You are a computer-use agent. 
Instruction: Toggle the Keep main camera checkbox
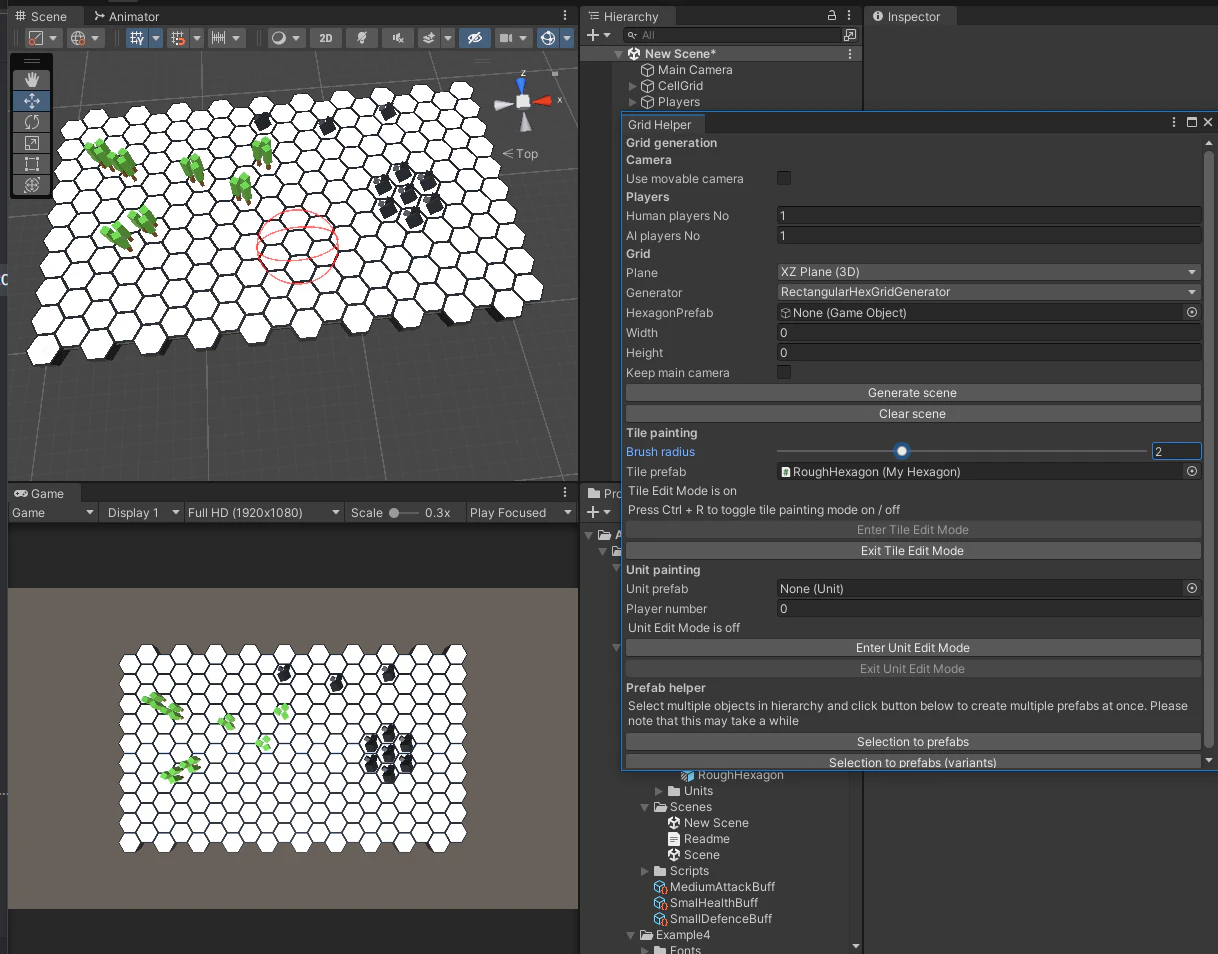click(x=784, y=372)
